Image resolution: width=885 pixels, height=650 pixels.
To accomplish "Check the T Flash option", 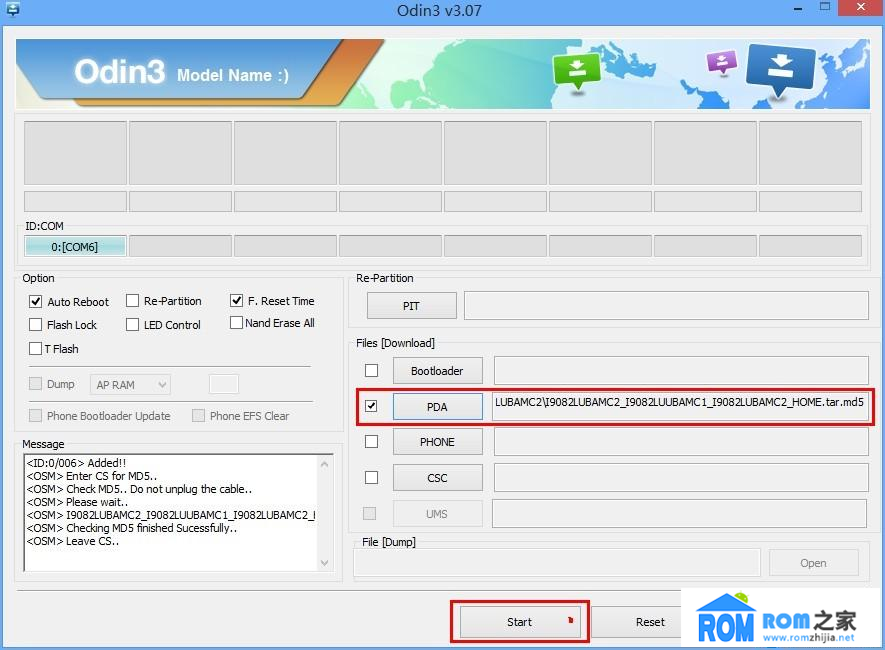I will pos(36,348).
